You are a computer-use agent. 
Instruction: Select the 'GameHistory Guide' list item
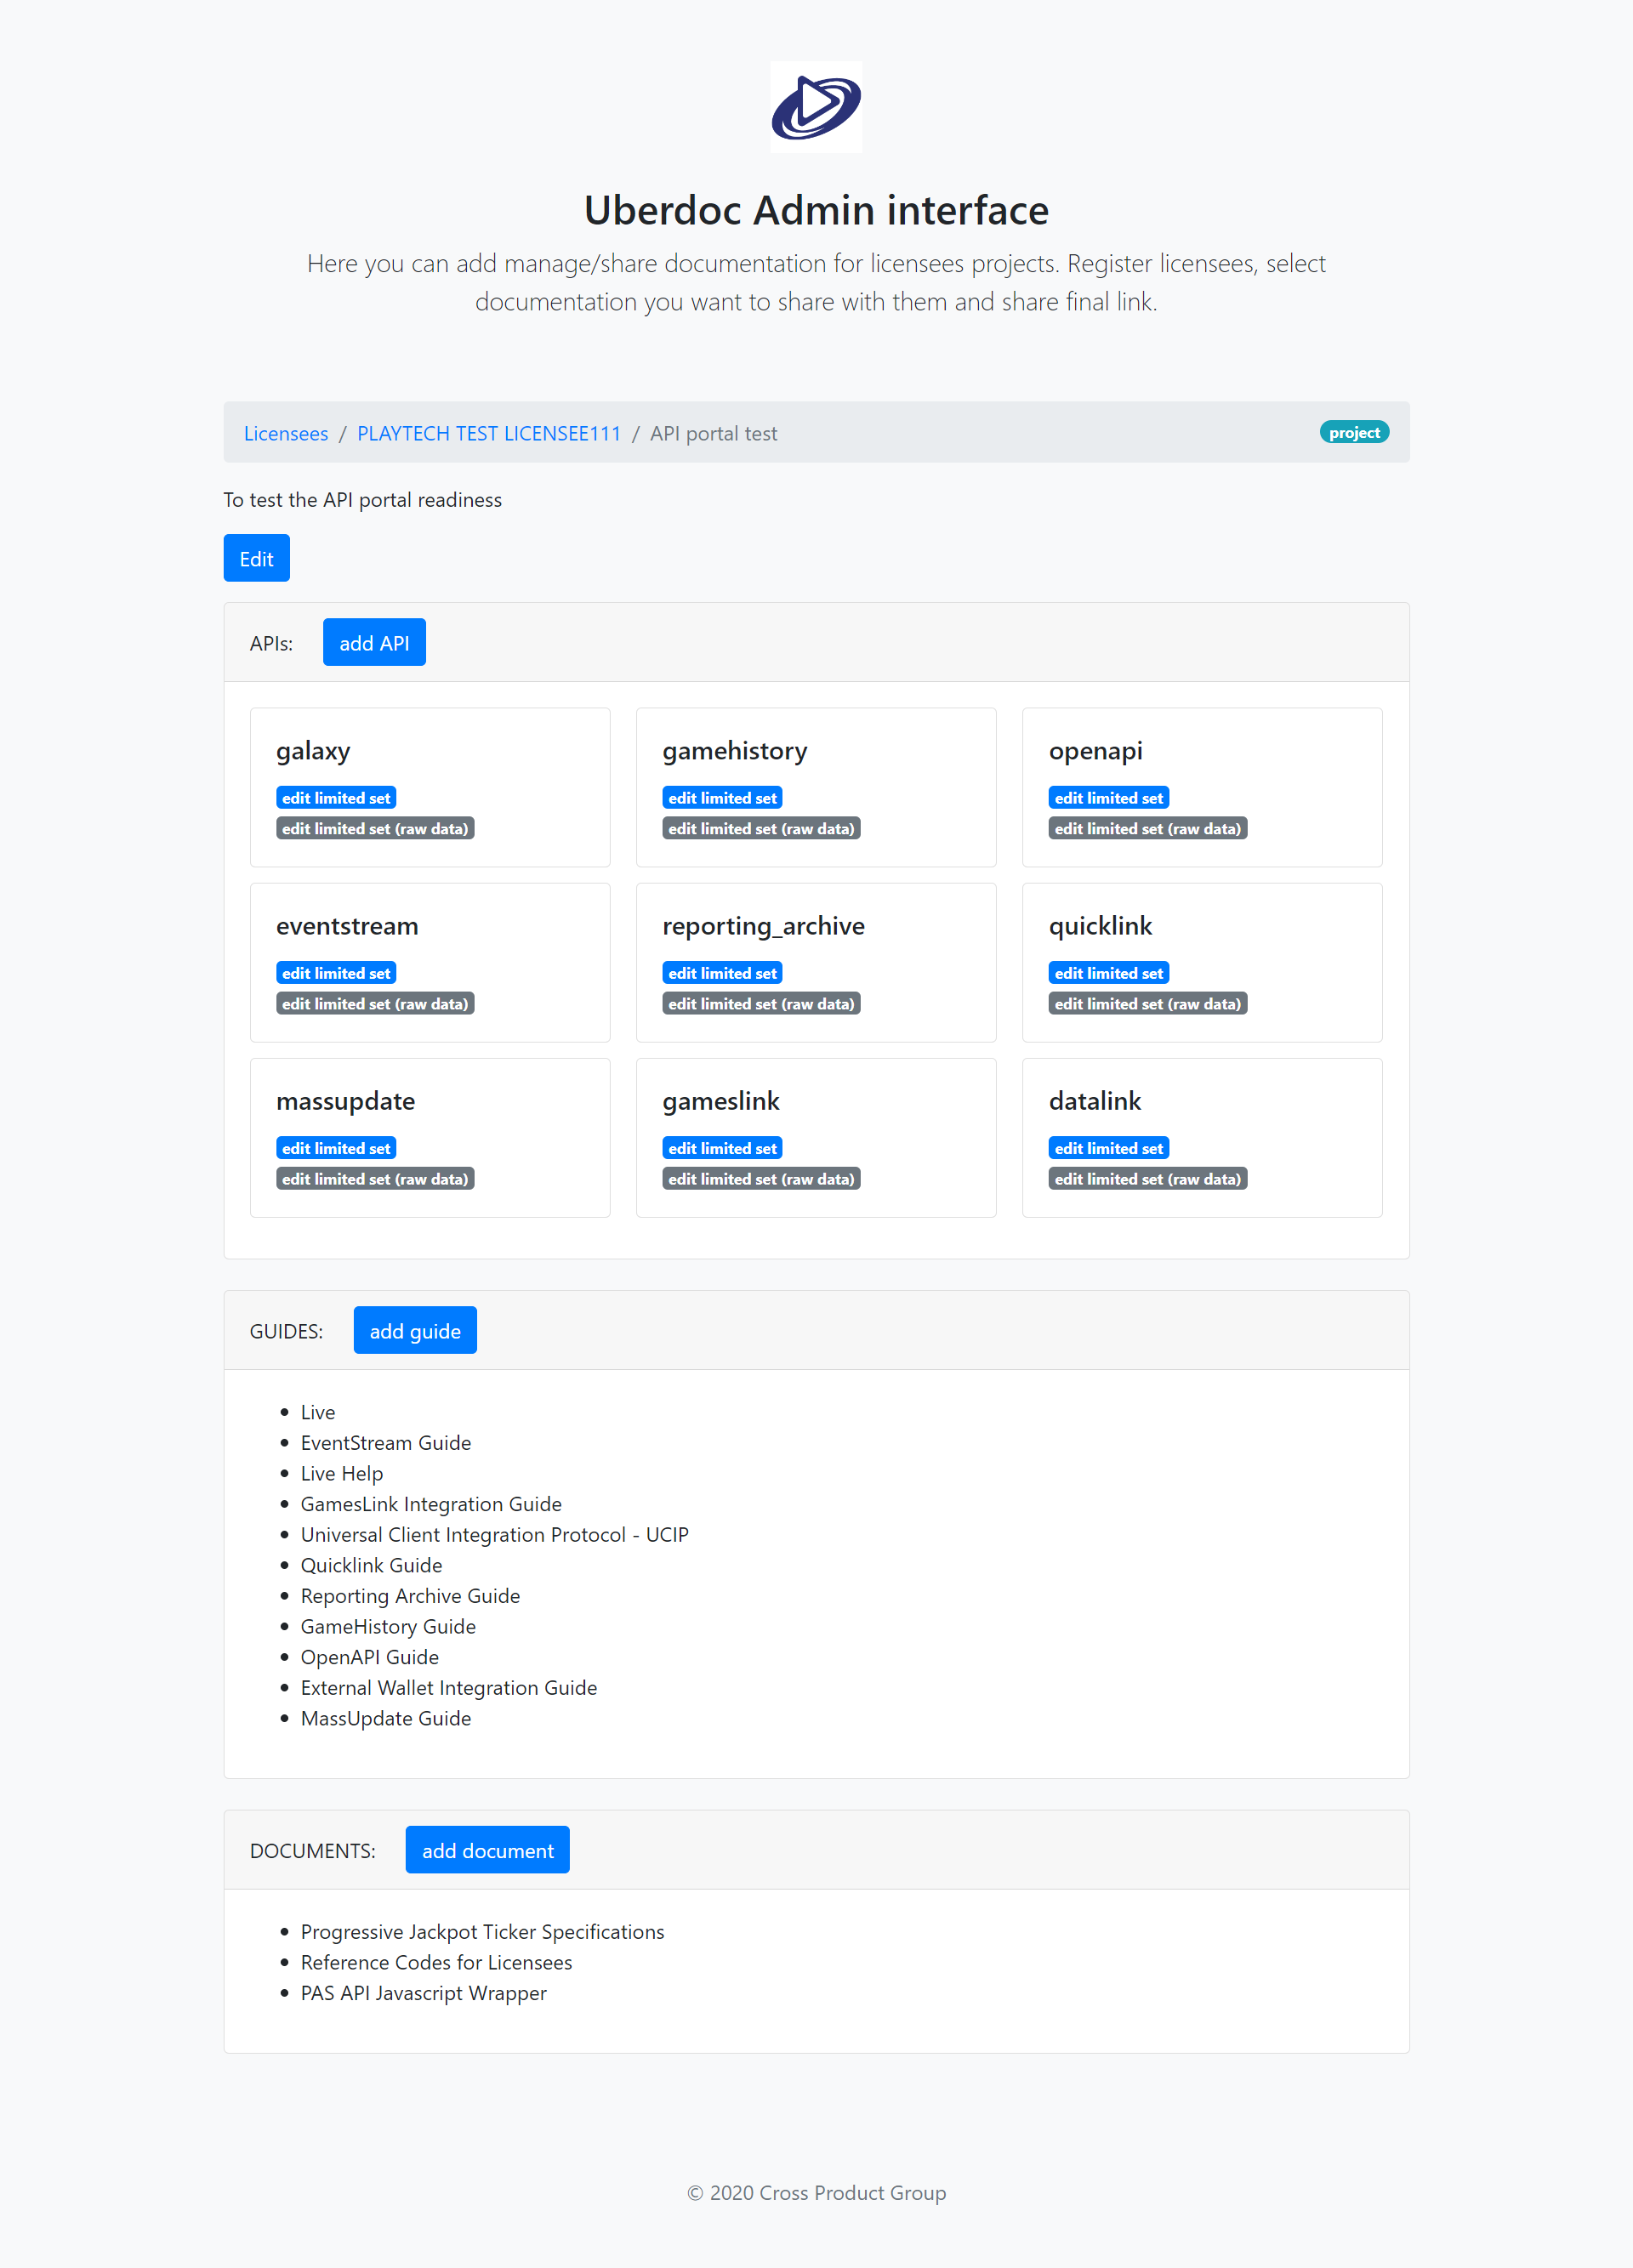[x=388, y=1626]
